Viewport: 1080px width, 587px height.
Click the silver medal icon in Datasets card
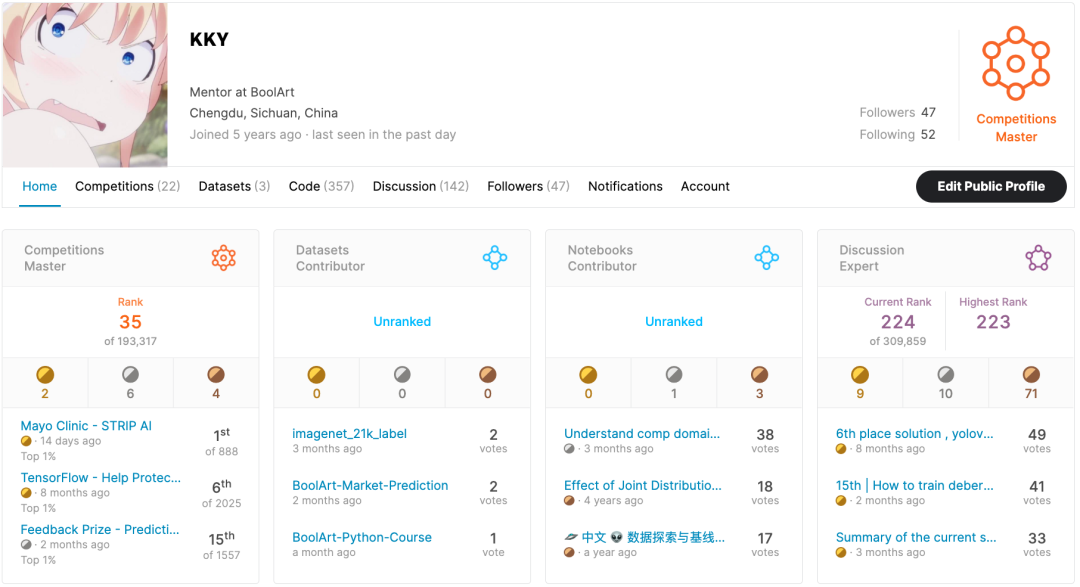[x=402, y=374]
